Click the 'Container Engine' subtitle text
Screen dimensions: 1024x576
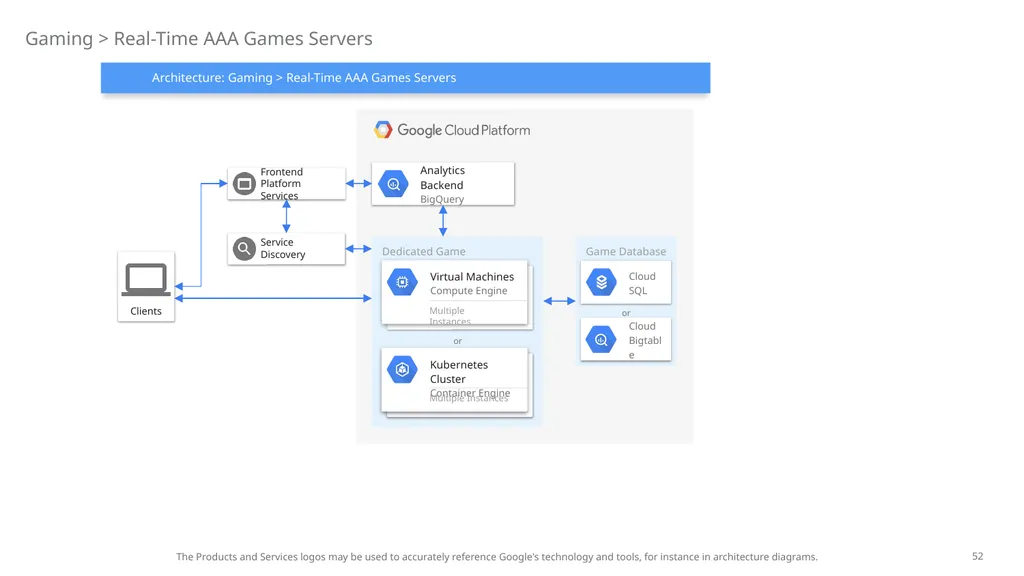pyautogui.click(x=470, y=392)
